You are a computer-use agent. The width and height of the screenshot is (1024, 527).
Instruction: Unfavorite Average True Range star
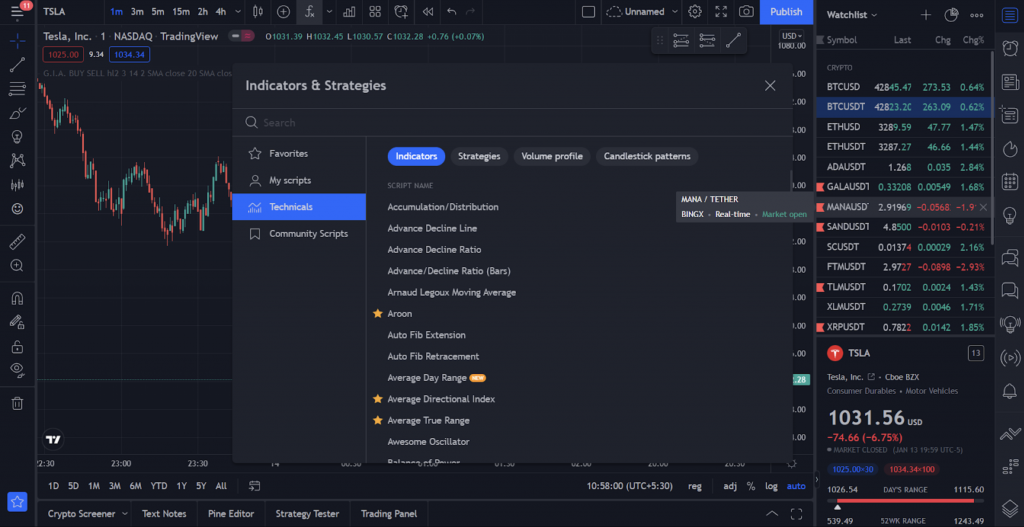click(377, 421)
